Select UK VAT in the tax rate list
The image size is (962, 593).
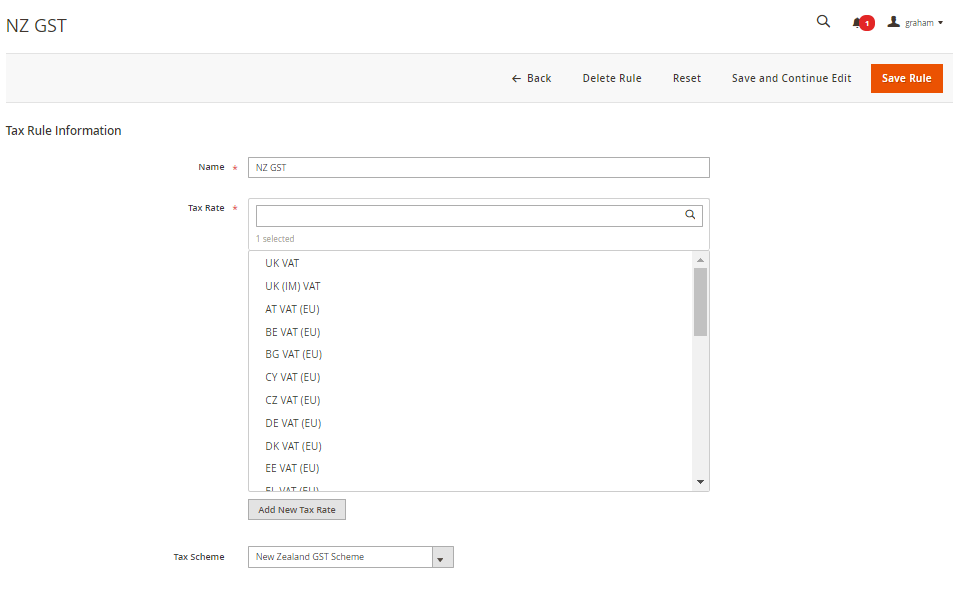point(282,263)
